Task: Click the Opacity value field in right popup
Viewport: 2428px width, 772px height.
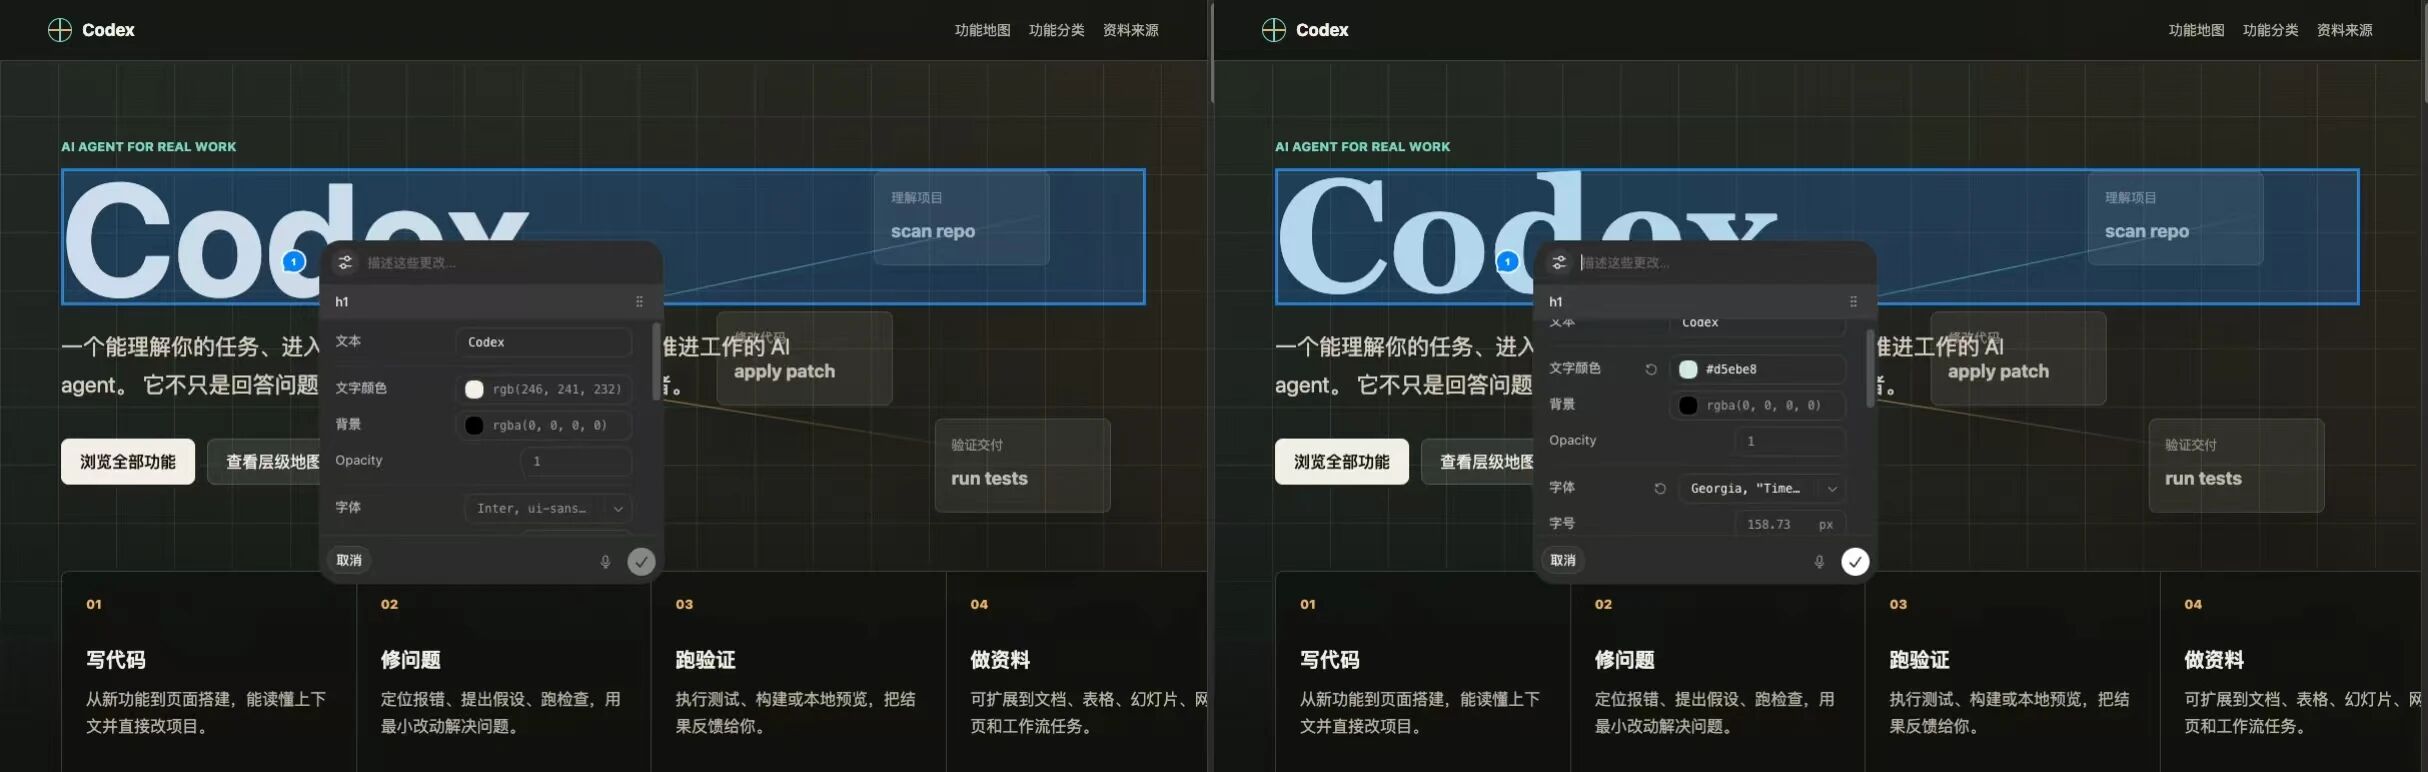Action: tap(1790, 441)
